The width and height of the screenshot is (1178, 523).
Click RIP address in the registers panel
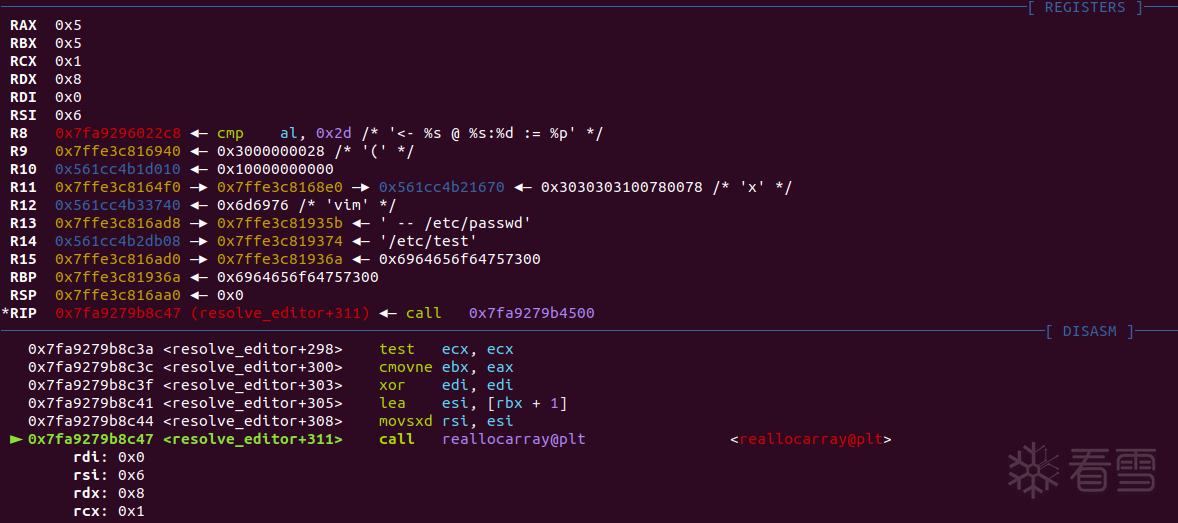coord(118,313)
